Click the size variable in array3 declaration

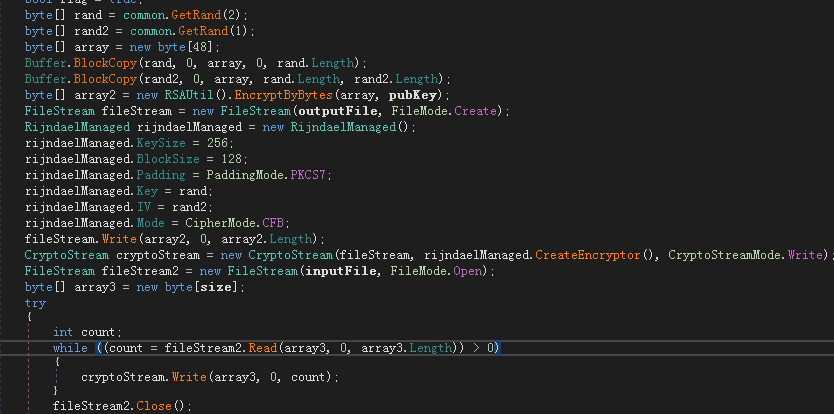(220, 288)
